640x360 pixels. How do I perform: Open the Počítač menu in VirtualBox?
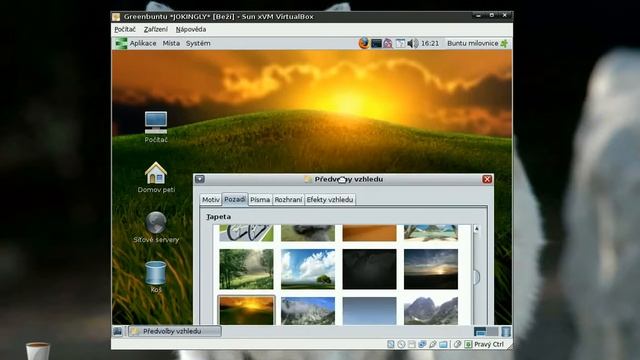(x=125, y=29)
